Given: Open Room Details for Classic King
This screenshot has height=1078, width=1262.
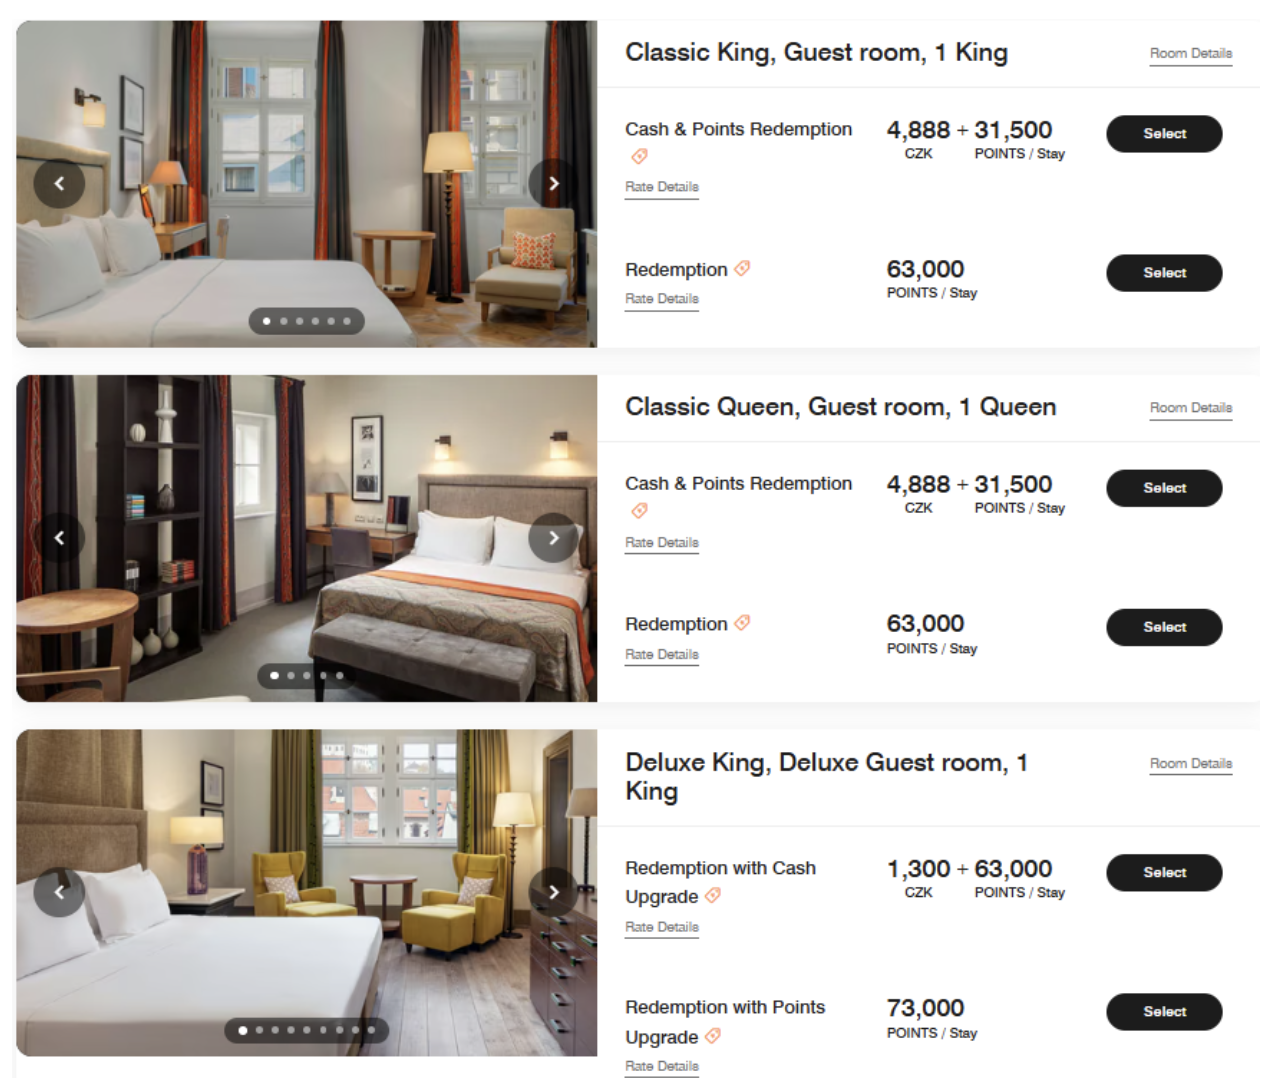Looking at the screenshot, I should tap(1191, 54).
